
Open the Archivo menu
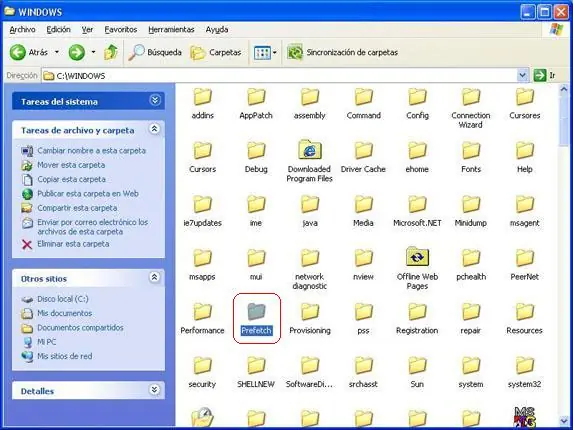22,30
